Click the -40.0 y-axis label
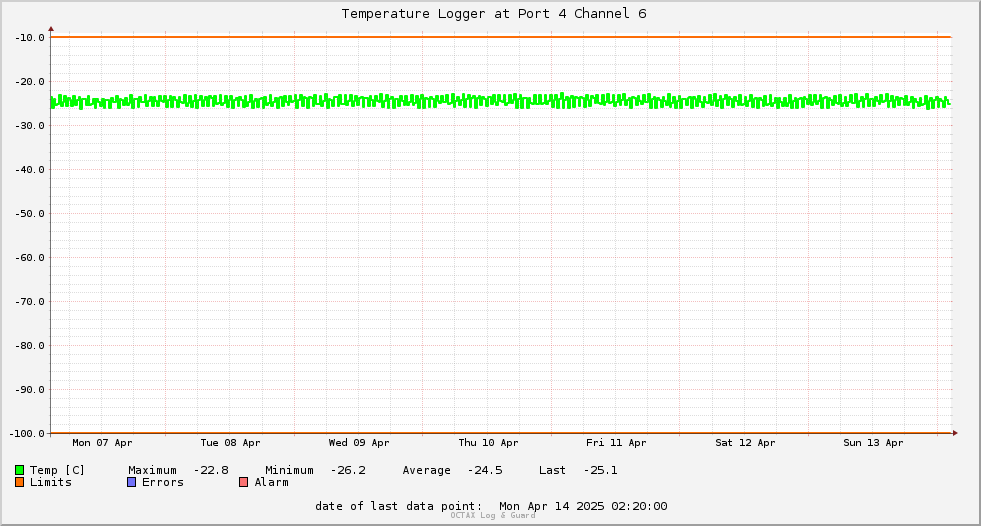The image size is (981, 526). click(30, 169)
